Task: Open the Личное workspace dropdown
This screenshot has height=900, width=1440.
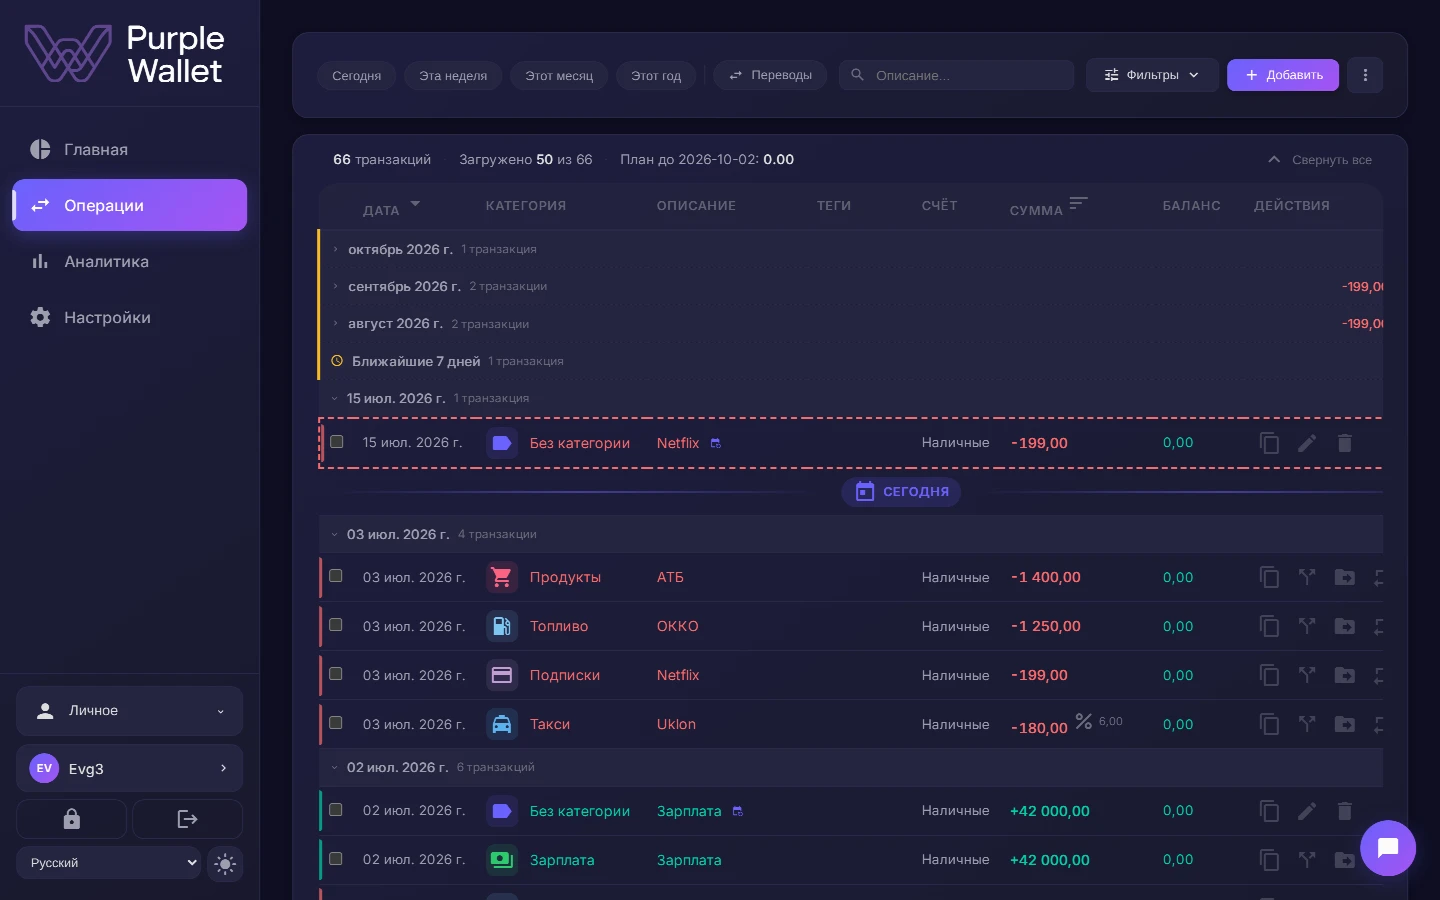Action: pos(129,711)
